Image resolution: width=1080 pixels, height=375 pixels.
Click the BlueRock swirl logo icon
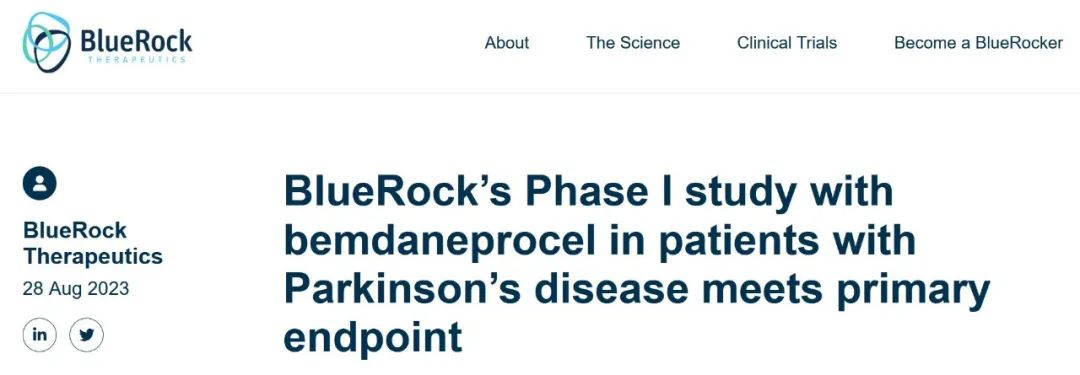point(46,42)
